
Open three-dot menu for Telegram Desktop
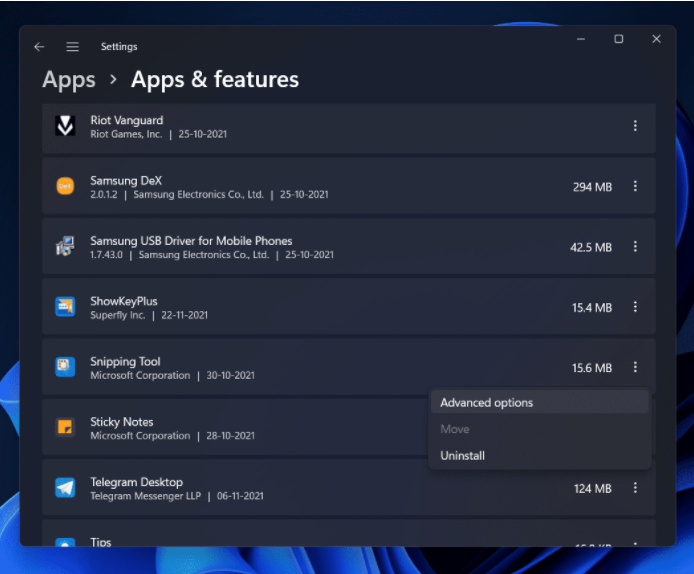[x=635, y=488]
